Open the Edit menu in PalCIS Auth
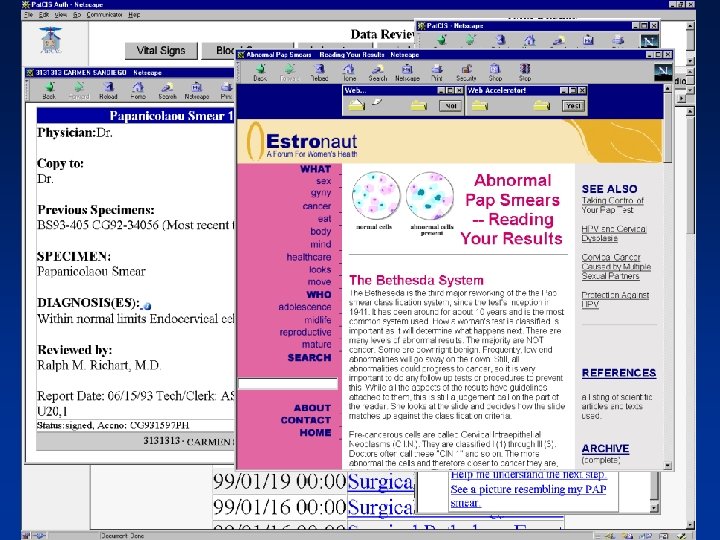The height and width of the screenshot is (540, 720). [x=44, y=15]
